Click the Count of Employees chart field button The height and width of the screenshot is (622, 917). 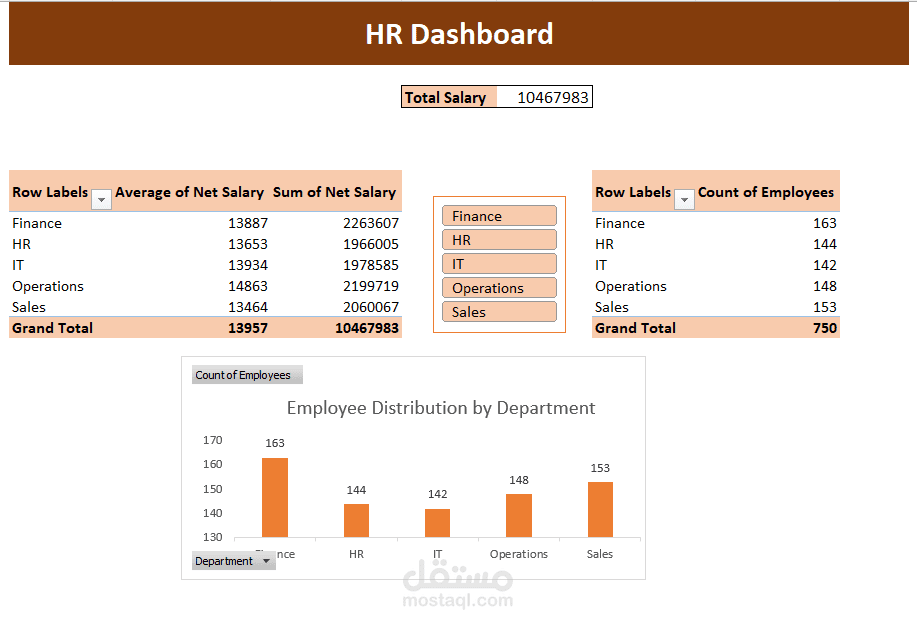(x=246, y=374)
